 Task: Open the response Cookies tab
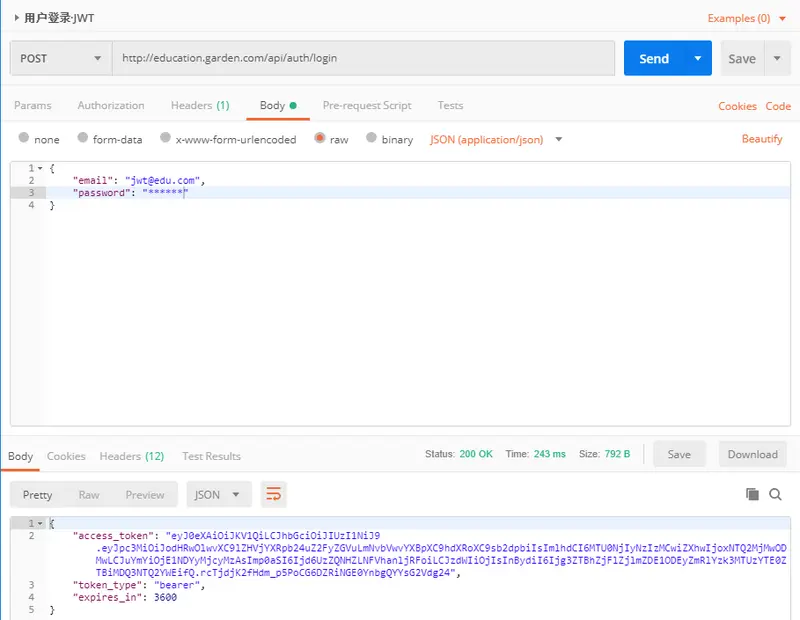coord(66,456)
